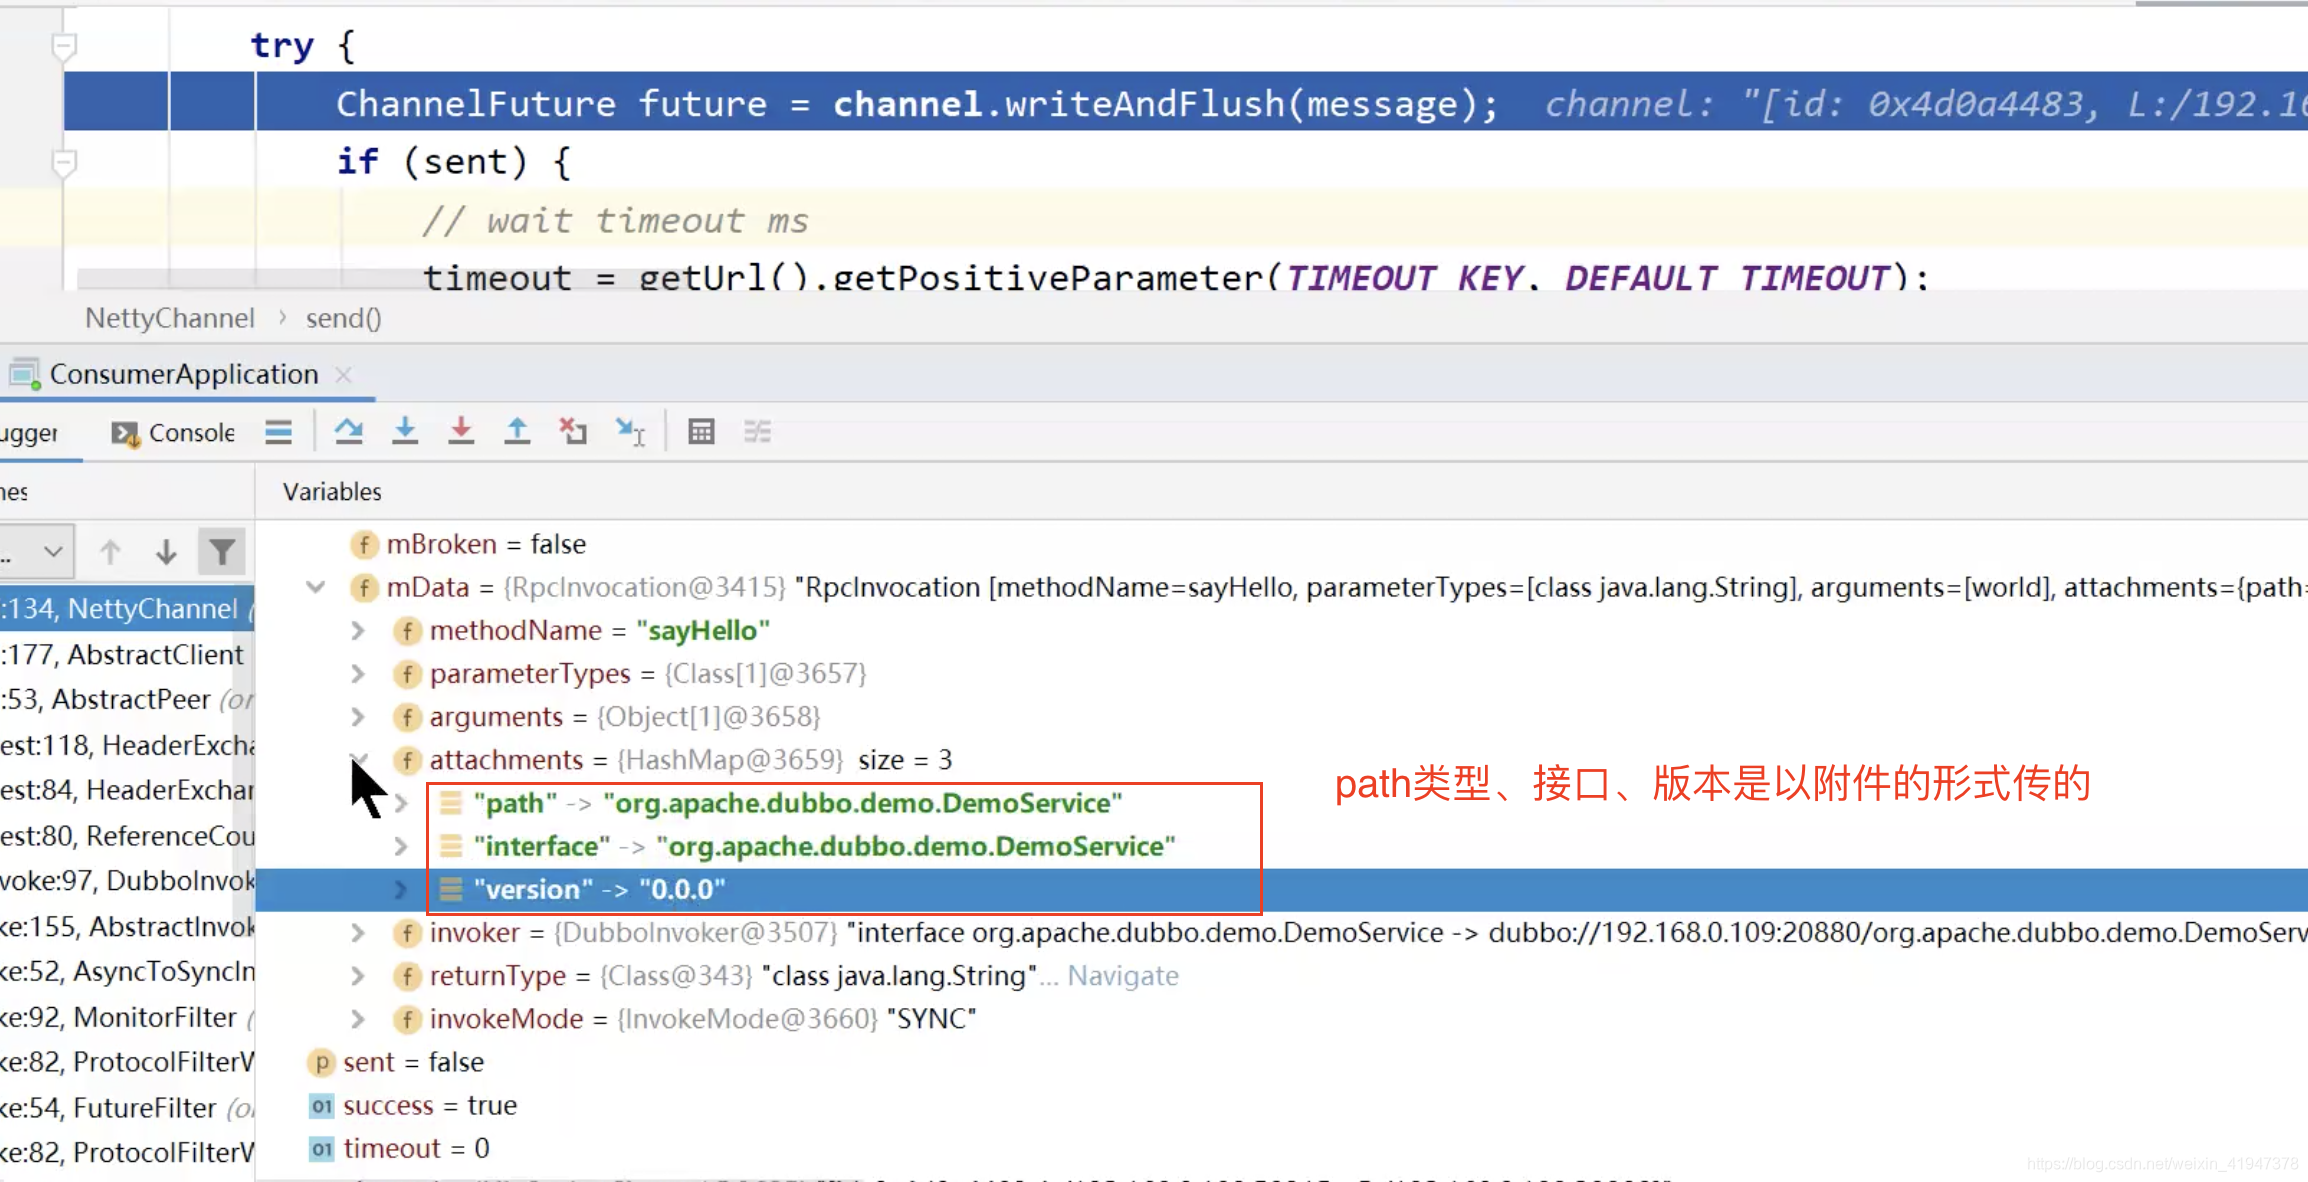Screen dimensions: 2308x1182
Task: Click the Run to Cursor icon
Action: (630, 431)
